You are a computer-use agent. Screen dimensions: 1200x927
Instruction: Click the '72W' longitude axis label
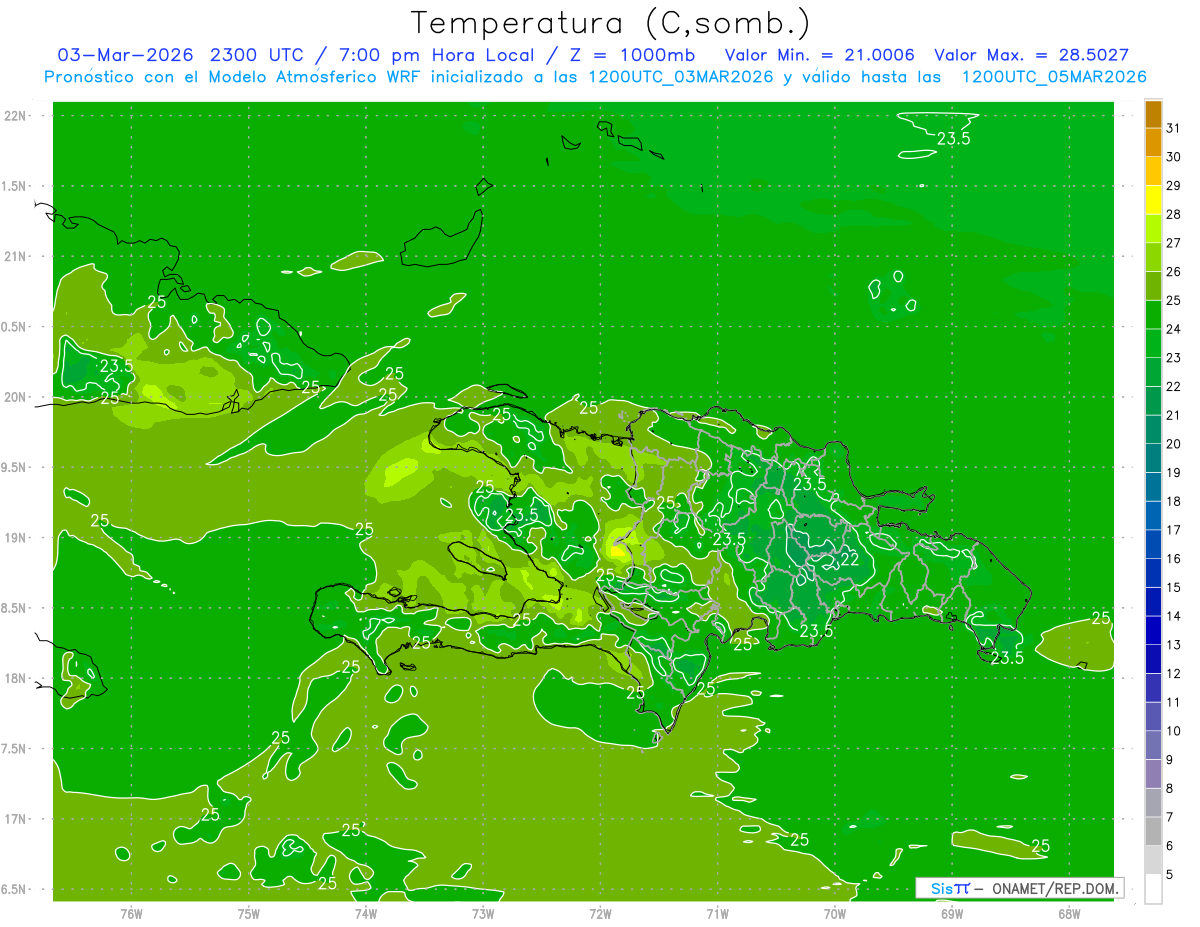click(x=600, y=913)
